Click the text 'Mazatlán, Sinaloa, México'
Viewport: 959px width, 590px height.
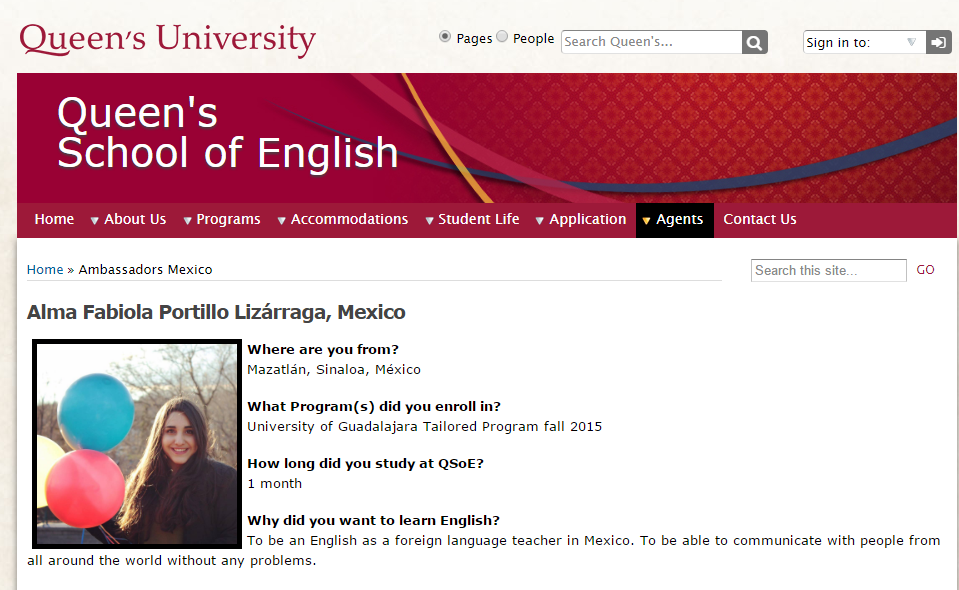pyautogui.click(x=334, y=370)
